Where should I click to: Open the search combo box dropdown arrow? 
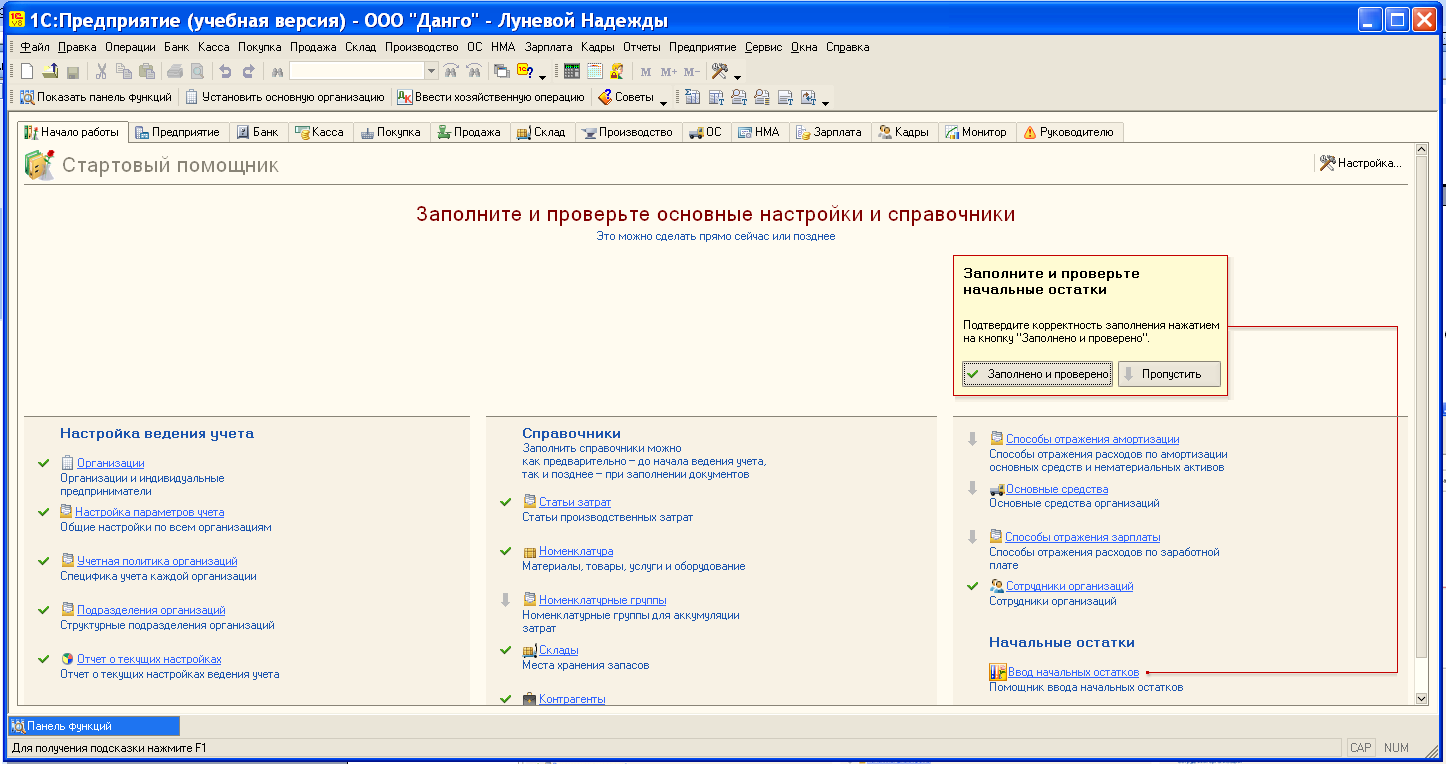(x=431, y=71)
